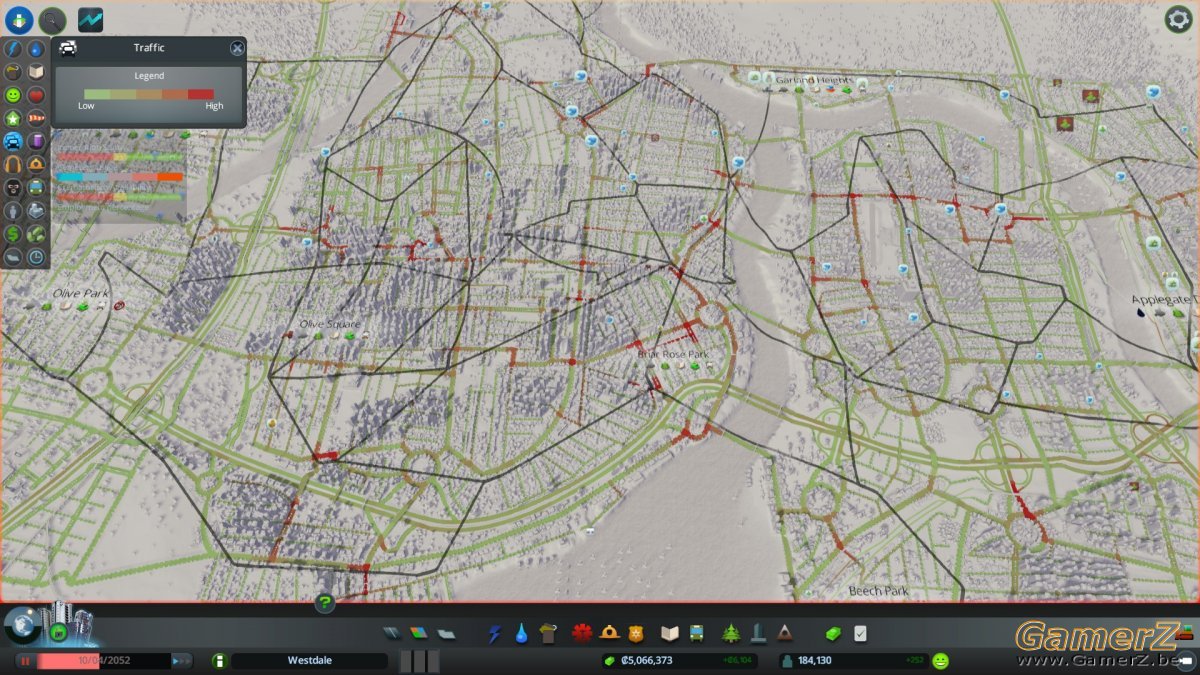Toggle the Public Transport bus view
The height and width of the screenshot is (675, 1200).
36,187
